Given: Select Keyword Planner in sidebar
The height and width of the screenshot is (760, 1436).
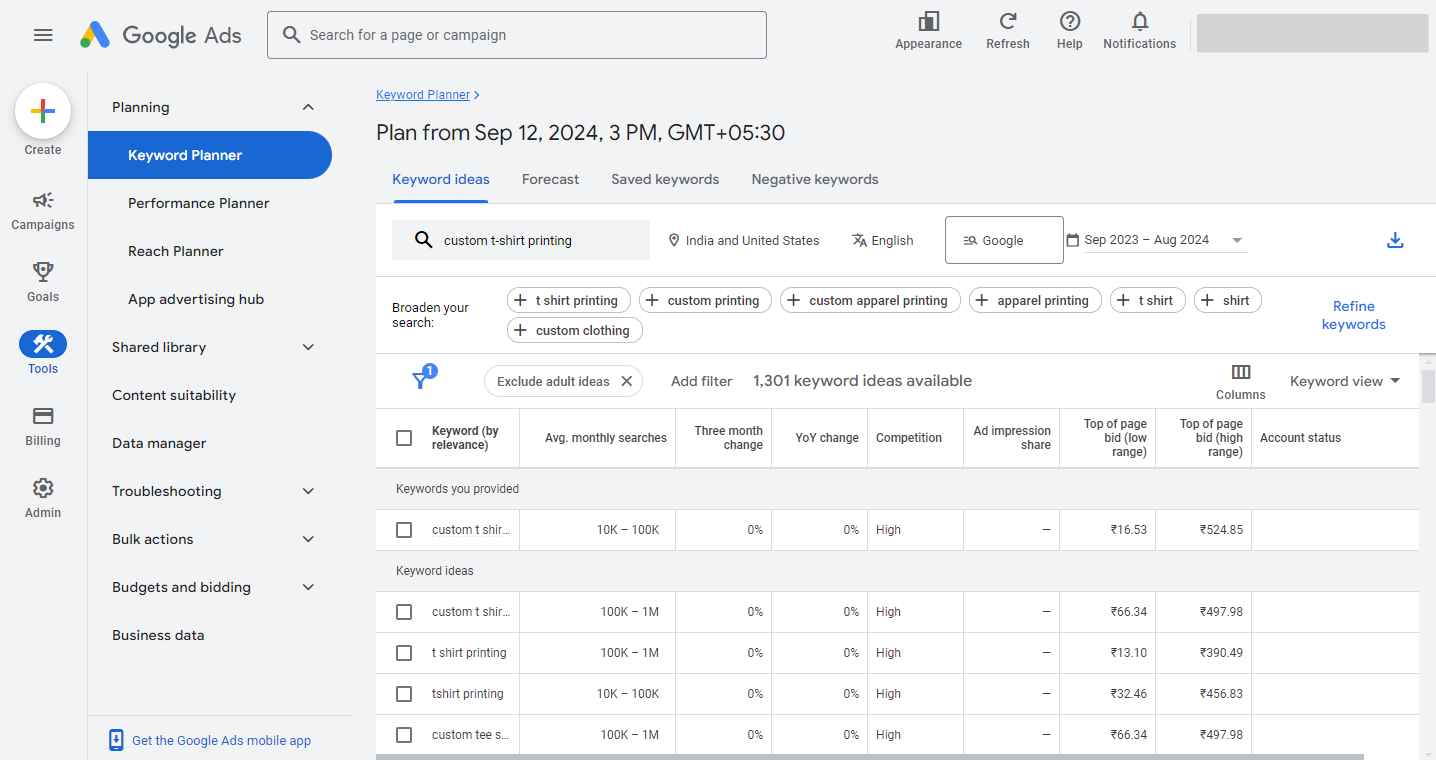Looking at the screenshot, I should 210,155.
